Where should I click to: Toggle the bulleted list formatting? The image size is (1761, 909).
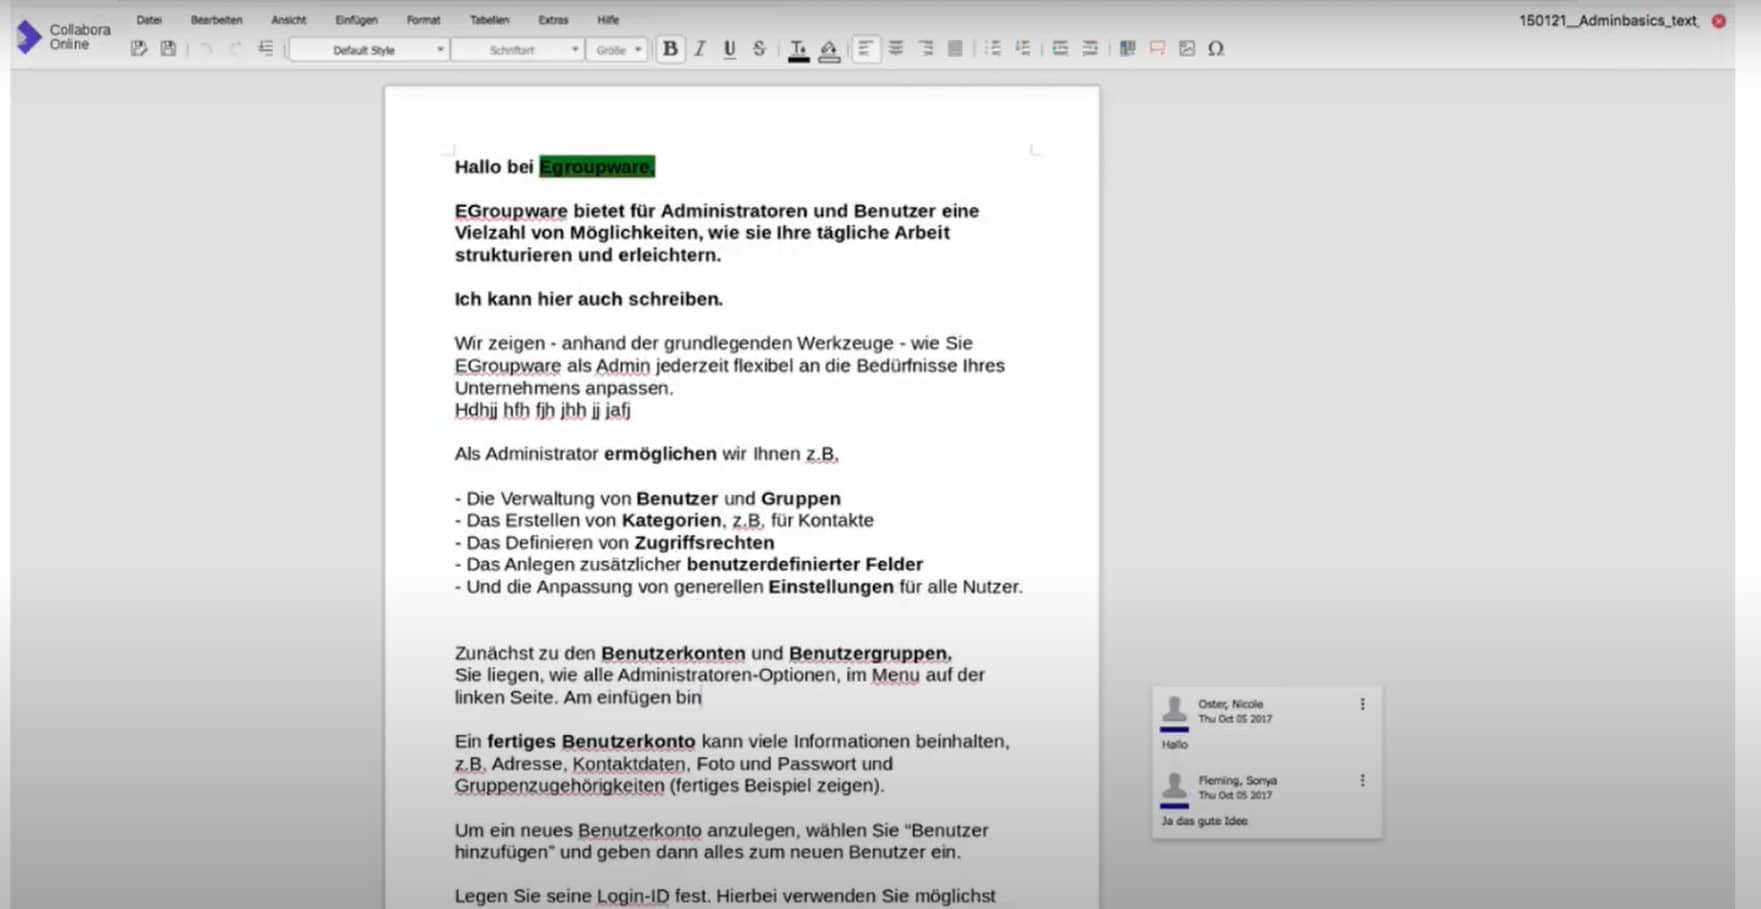[x=993, y=48]
